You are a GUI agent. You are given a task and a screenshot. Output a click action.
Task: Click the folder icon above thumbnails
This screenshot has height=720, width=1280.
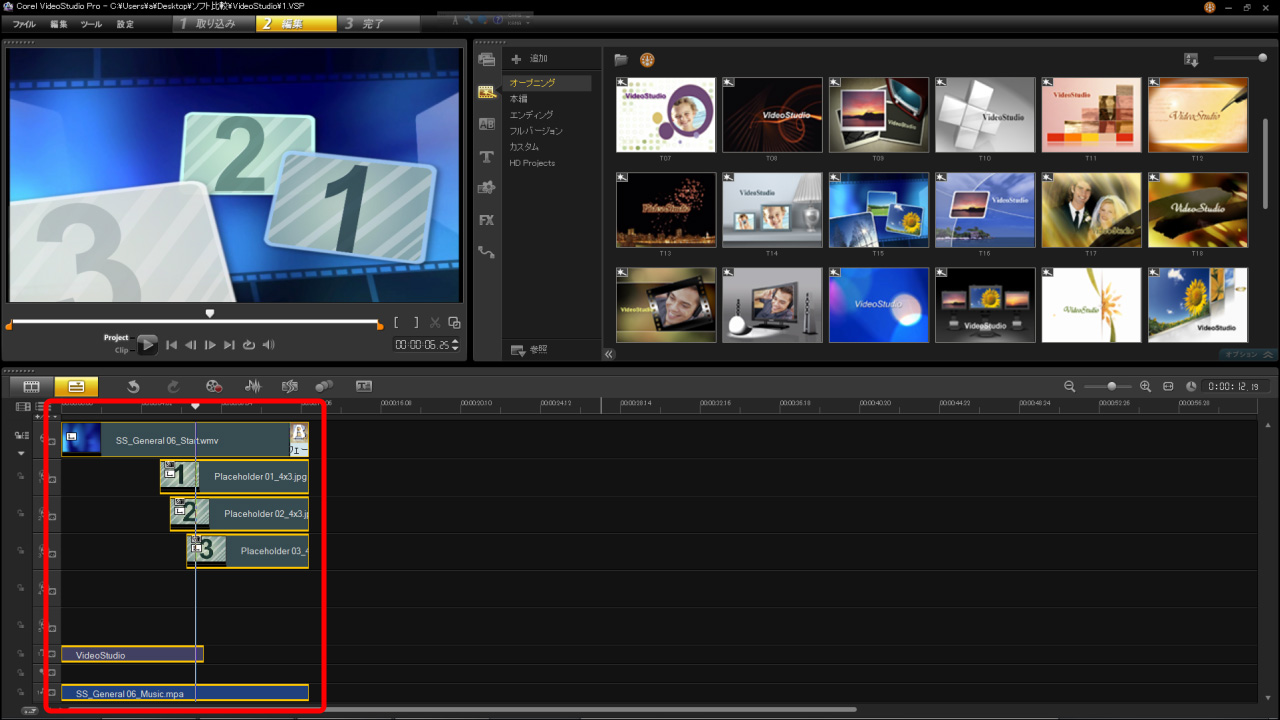coord(621,60)
